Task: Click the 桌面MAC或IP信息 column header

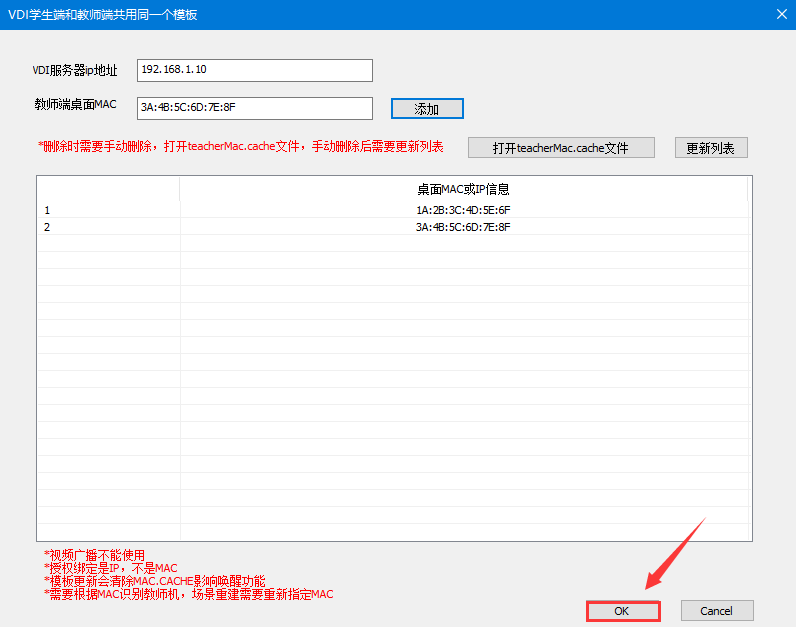Action: click(464, 189)
